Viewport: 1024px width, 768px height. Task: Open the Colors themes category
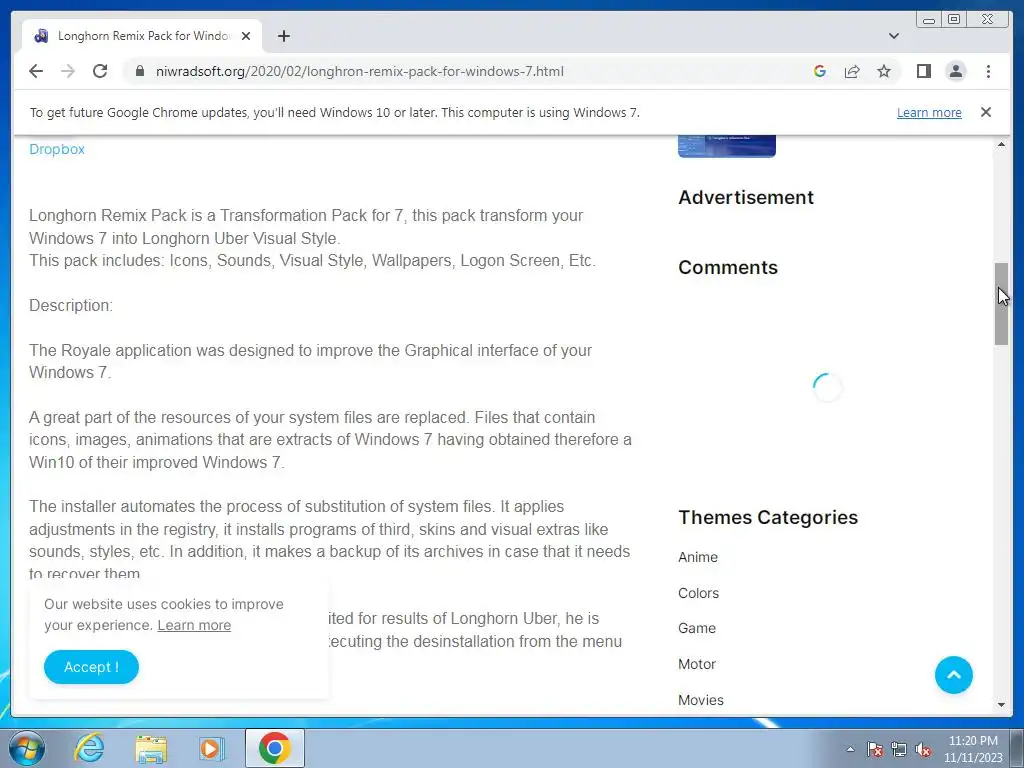pyautogui.click(x=698, y=593)
